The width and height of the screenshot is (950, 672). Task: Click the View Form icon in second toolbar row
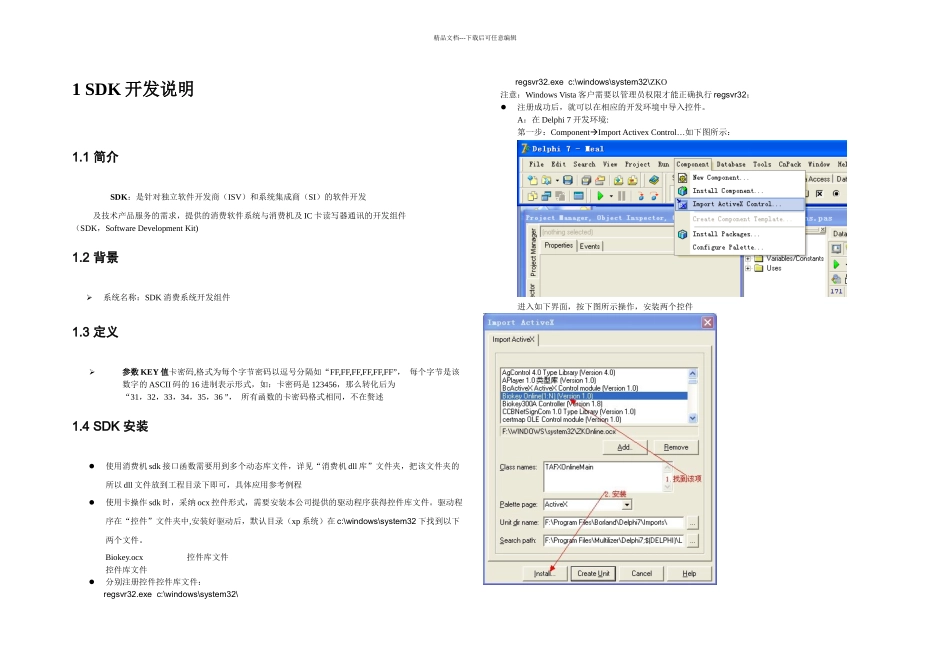point(546,196)
